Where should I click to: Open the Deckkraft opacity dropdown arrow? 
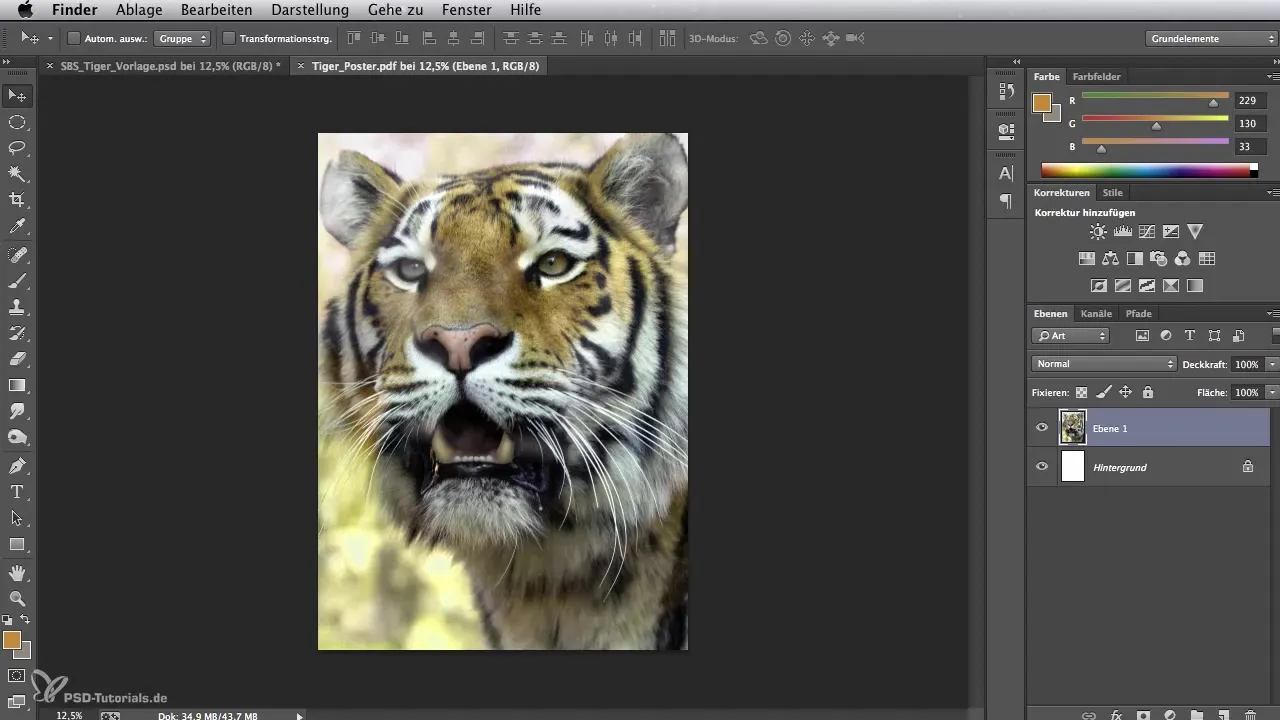coord(1272,364)
